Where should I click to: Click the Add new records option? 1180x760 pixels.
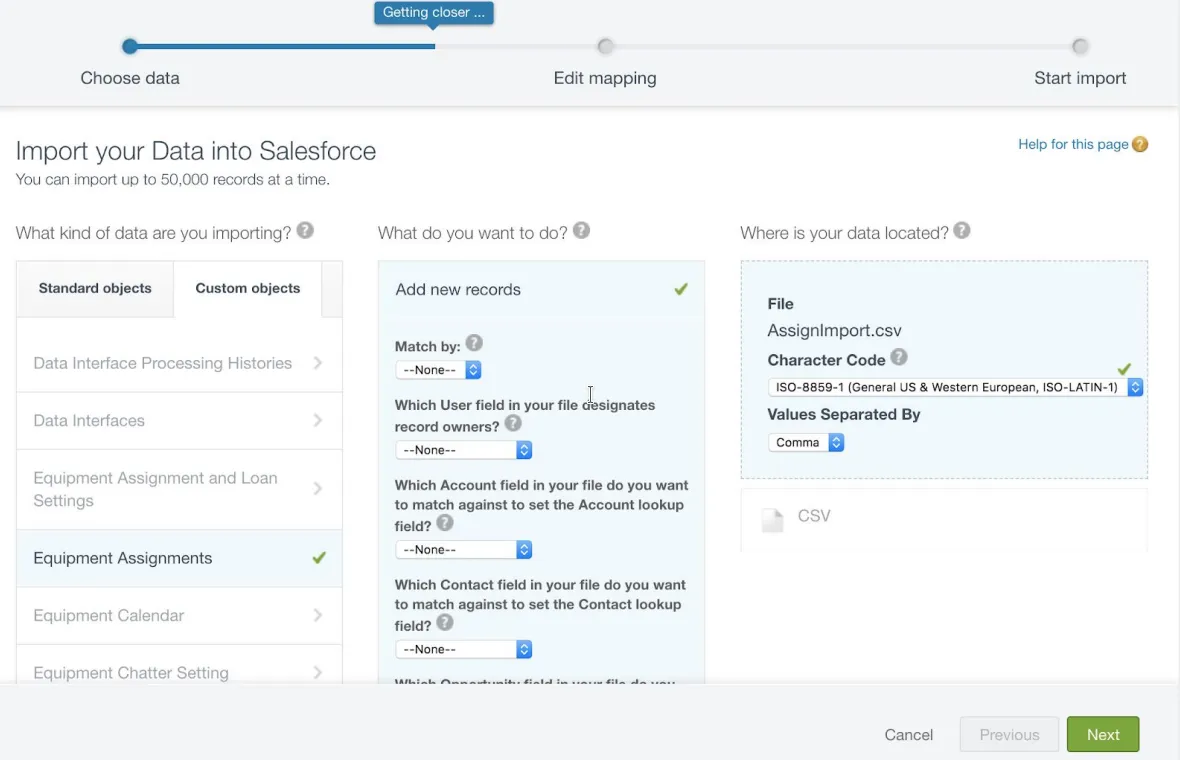(541, 290)
